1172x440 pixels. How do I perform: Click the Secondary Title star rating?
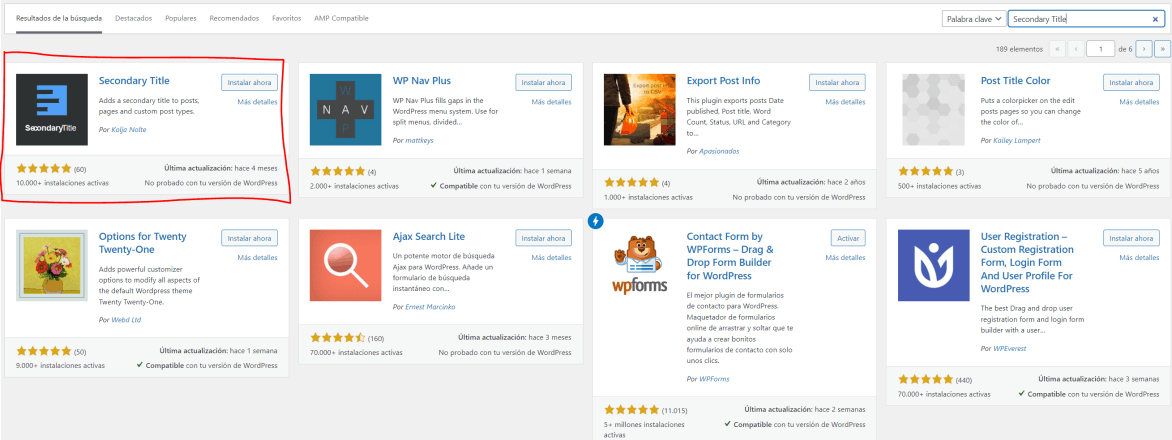[44, 168]
